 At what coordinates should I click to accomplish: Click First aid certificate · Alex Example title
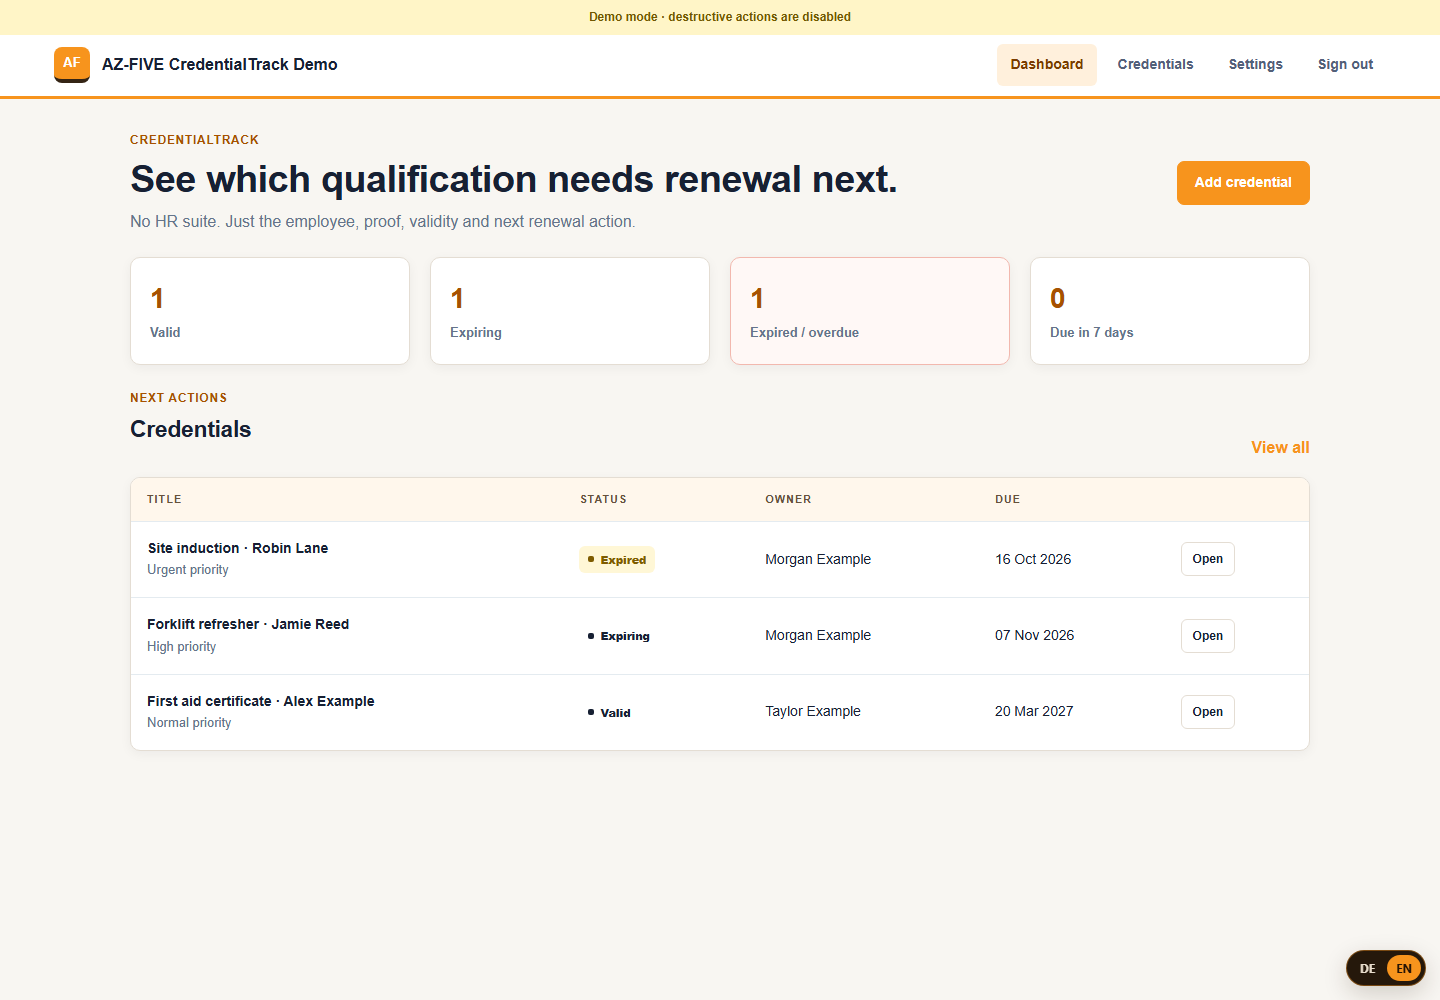[261, 701]
